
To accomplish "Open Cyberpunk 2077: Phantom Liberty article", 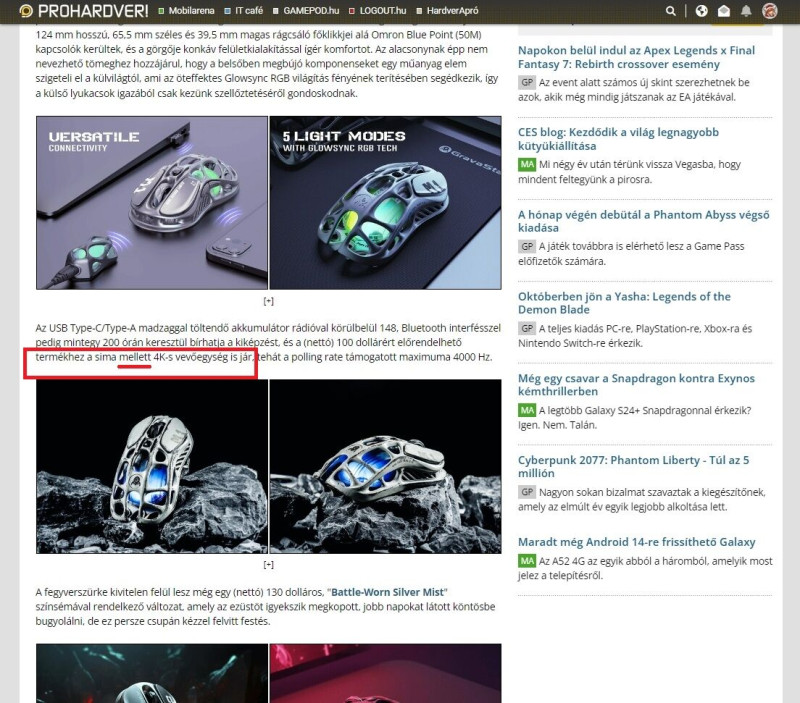I will 633,466.
